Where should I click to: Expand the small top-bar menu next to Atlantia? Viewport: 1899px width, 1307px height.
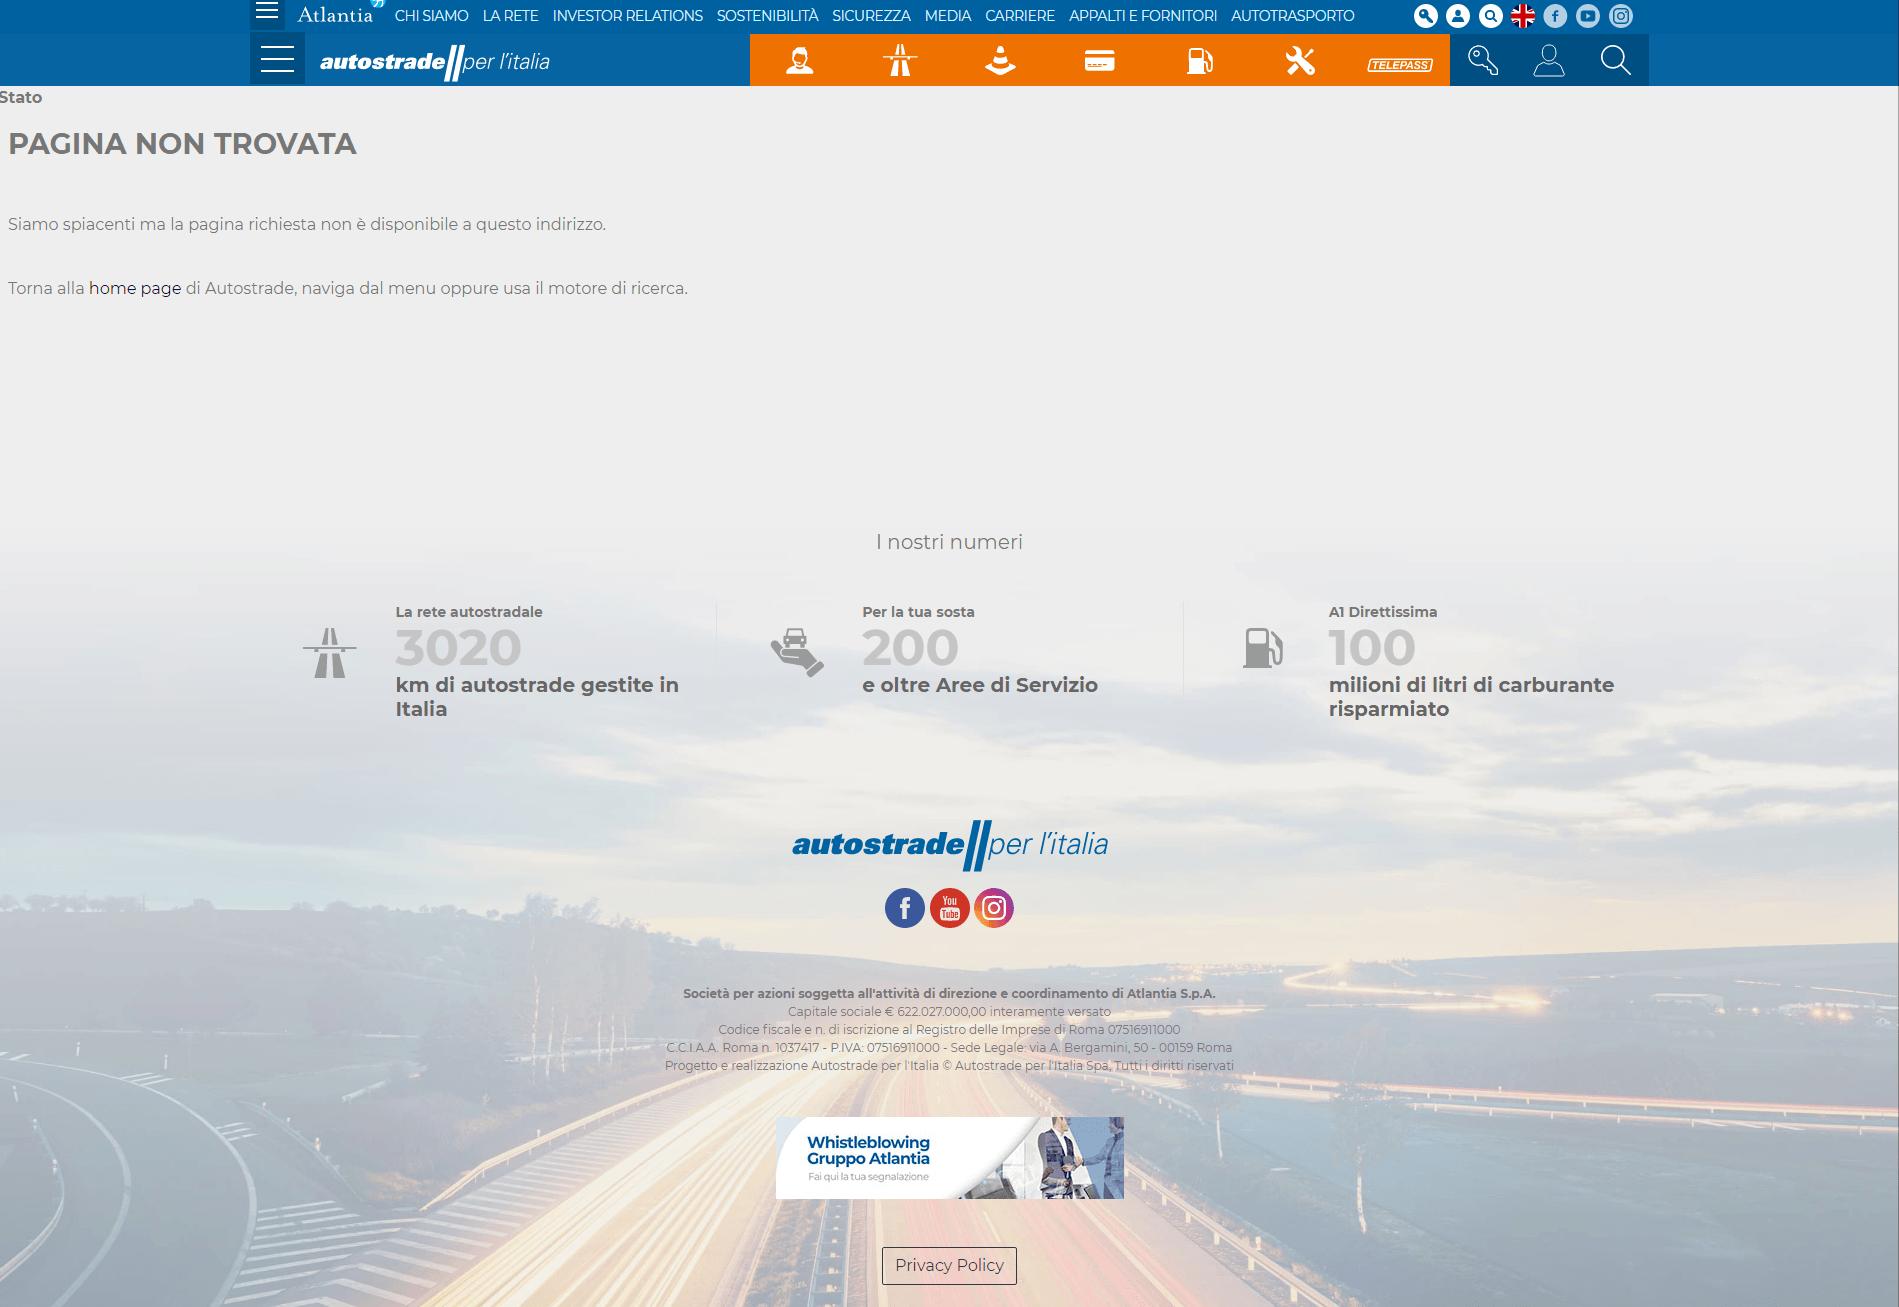point(266,12)
